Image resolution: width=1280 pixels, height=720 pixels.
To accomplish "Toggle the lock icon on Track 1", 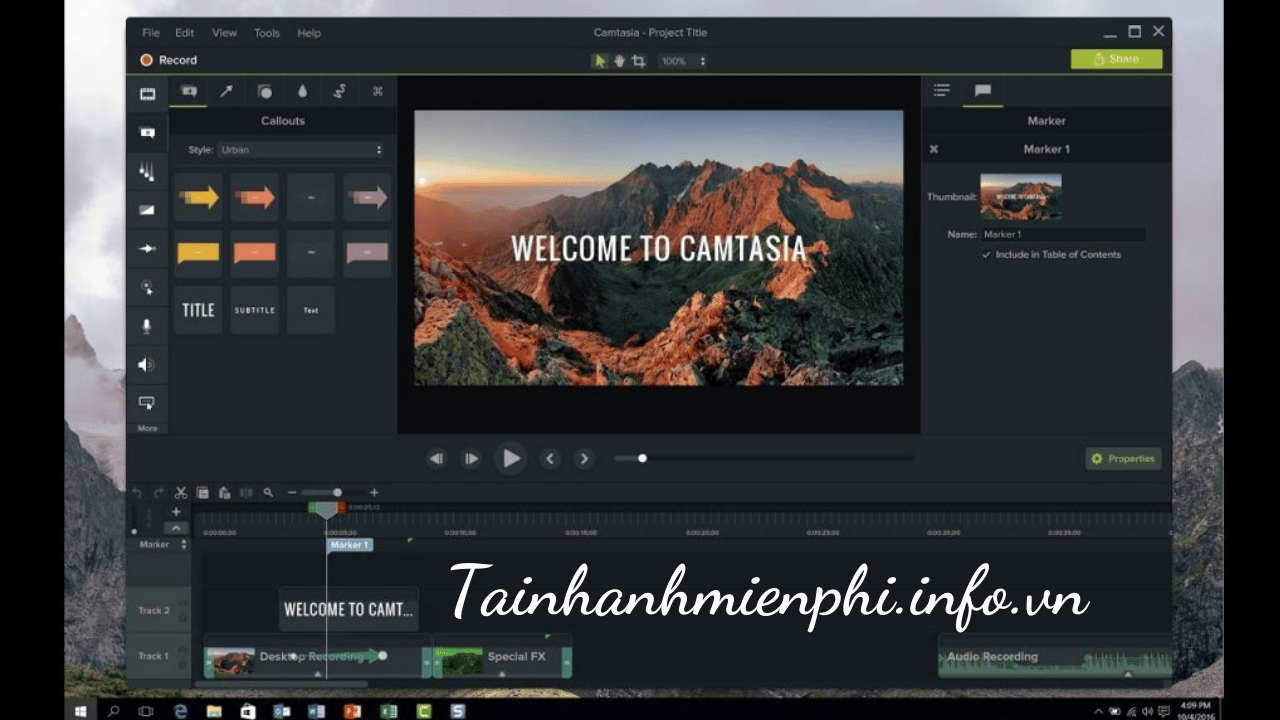I will [183, 662].
